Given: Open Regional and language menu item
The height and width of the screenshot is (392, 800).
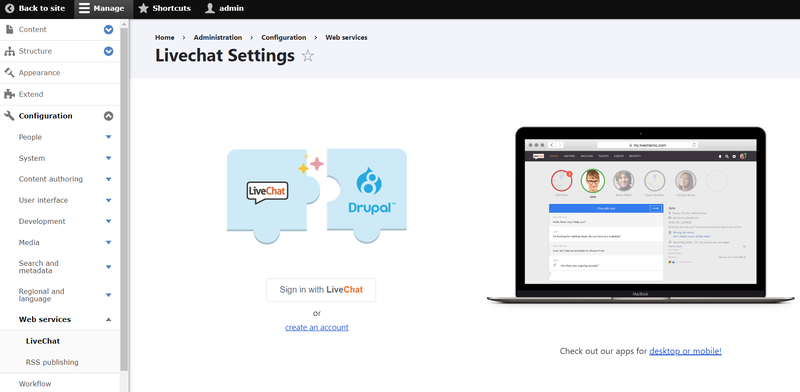Looking at the screenshot, I should (x=41, y=295).
